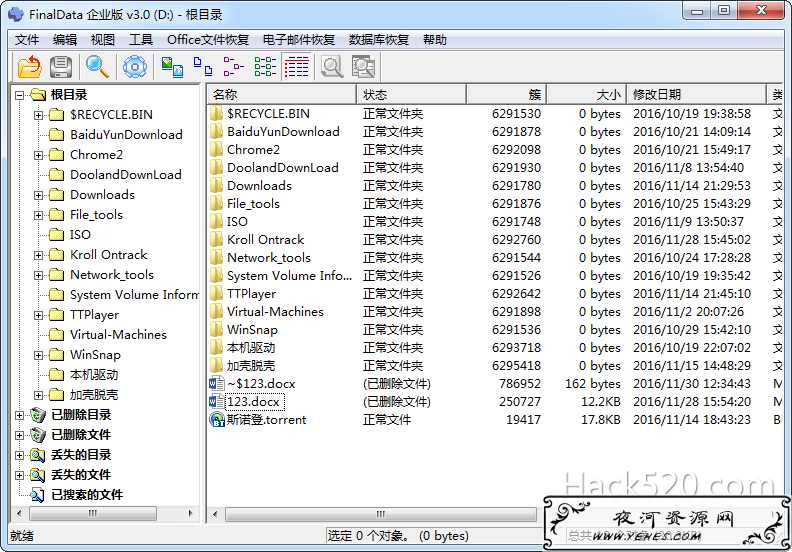This screenshot has width=792, height=552.
Task: Click the file list scroll left arrow
Action: (x=215, y=514)
